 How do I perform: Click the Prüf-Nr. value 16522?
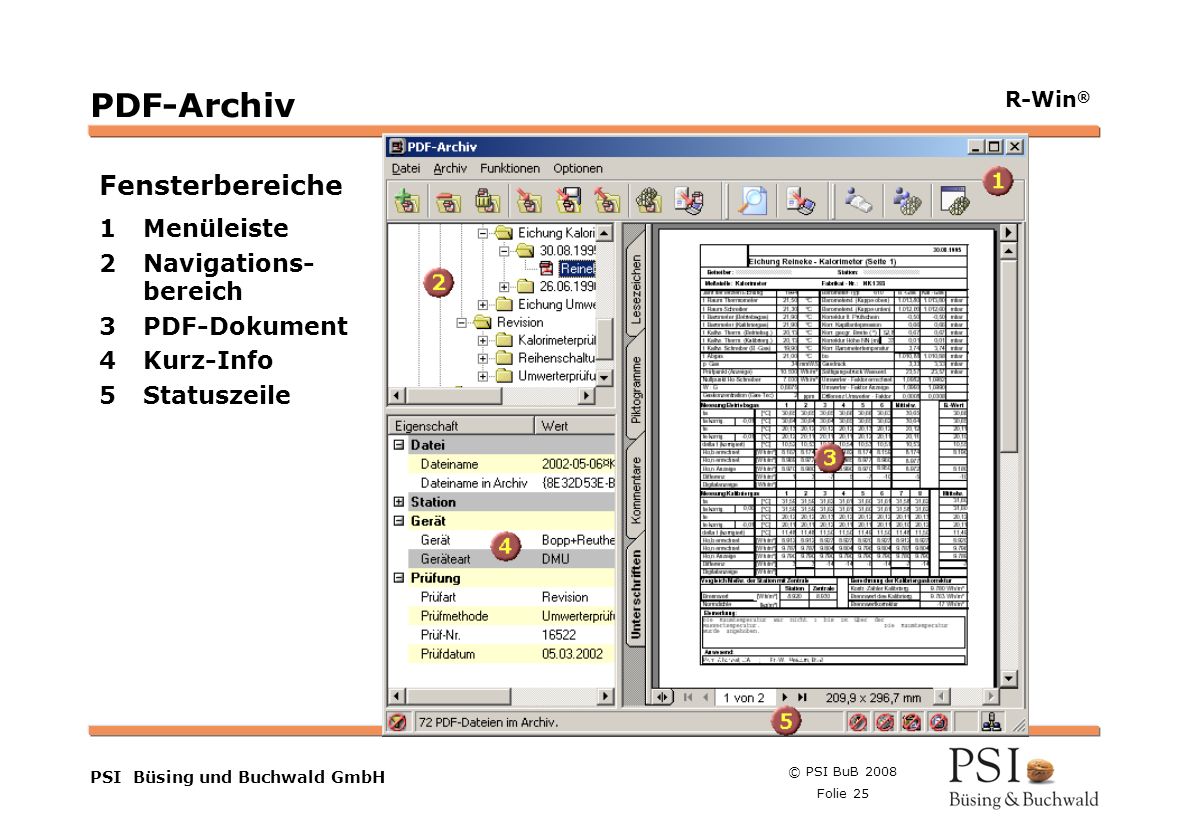tap(558, 635)
